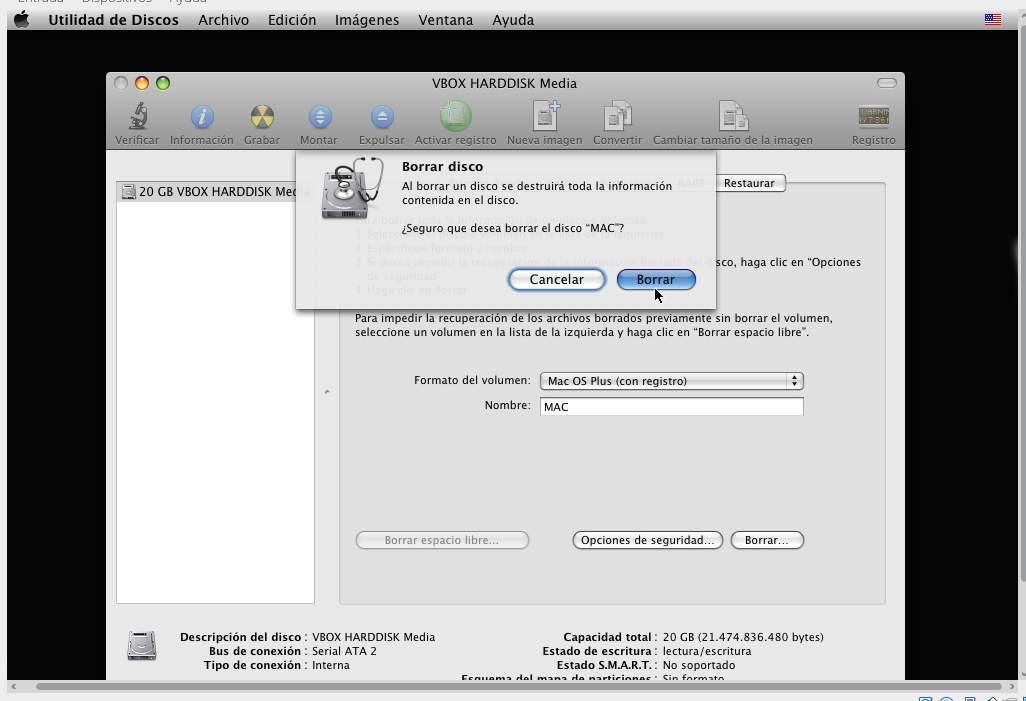
Task: Open the Ayuda menu
Action: 513,20
